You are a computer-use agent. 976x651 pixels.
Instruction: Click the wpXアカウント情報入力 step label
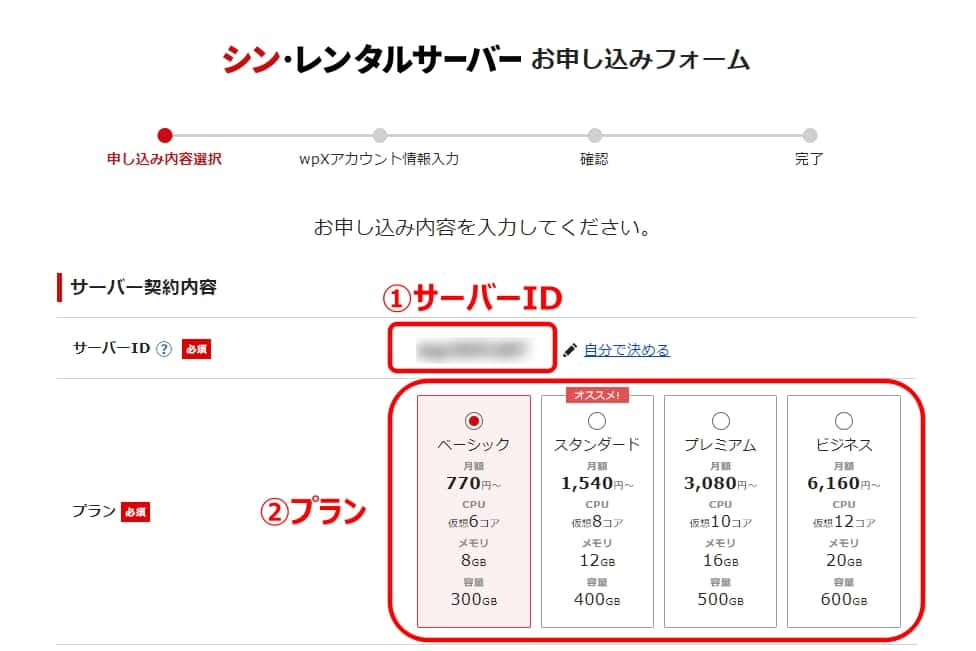pyautogui.click(x=379, y=159)
